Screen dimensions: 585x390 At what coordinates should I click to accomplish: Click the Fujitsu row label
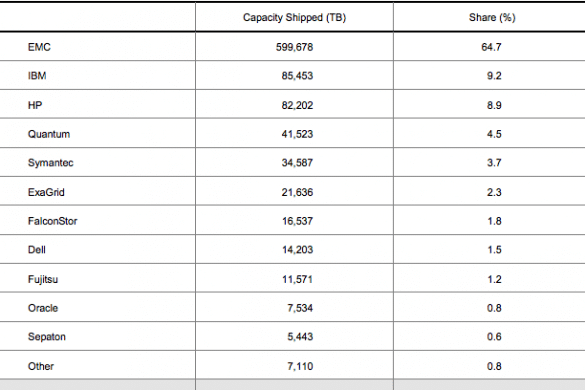tap(43, 280)
